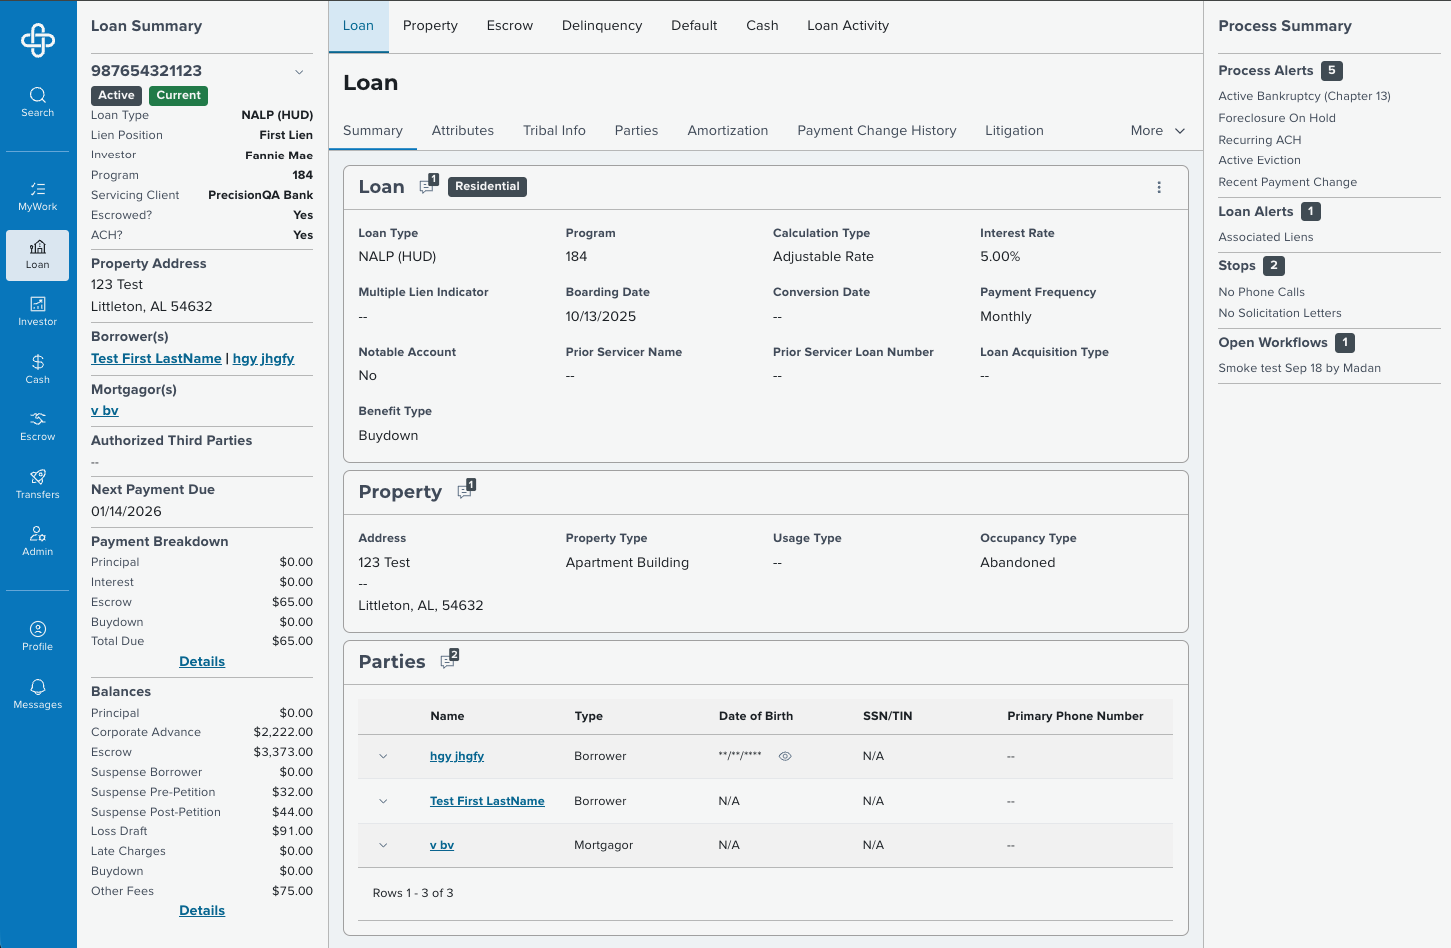This screenshot has width=1451, height=948.
Task: Open the More sub-tab dropdown
Action: coord(1158,130)
